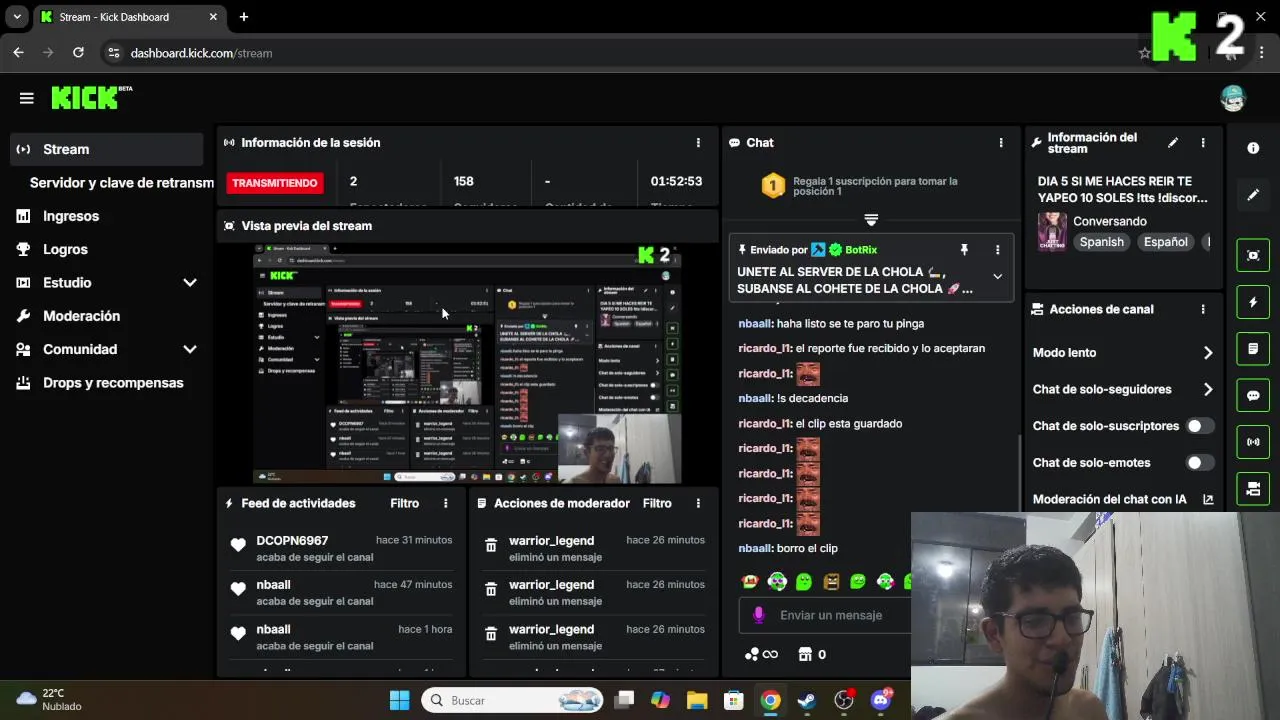The width and height of the screenshot is (1280, 720).
Task: Open the three-dot menu of Acciones de canal
Action: click(x=1203, y=310)
